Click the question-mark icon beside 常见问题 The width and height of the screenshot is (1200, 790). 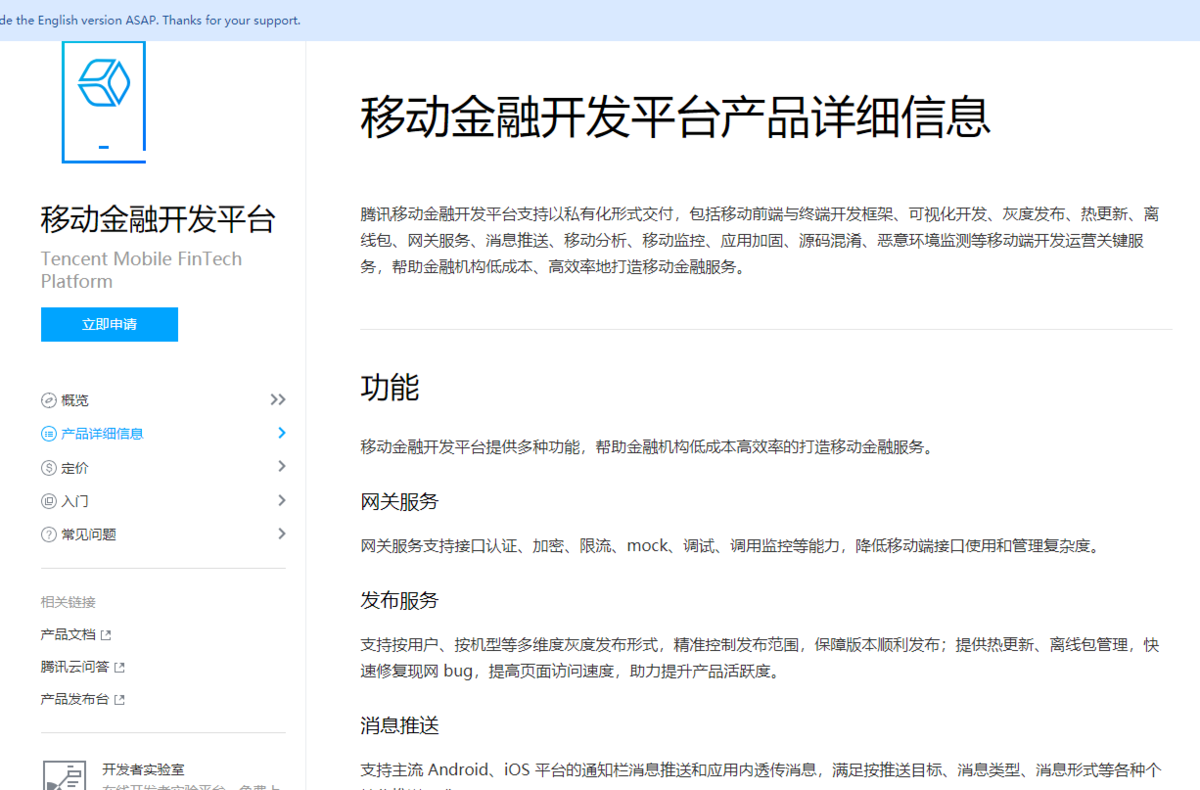coord(47,533)
